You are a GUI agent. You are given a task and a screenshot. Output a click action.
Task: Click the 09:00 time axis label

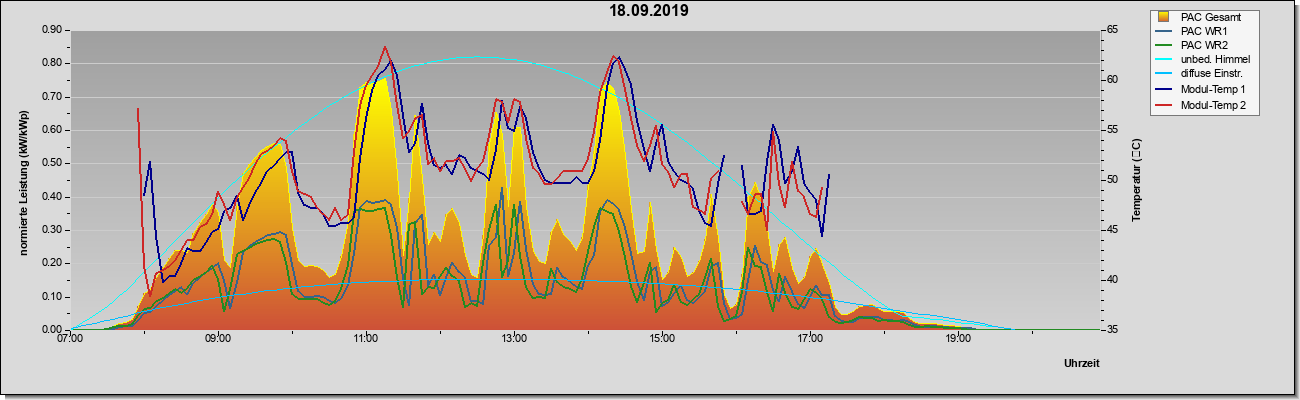(x=218, y=339)
